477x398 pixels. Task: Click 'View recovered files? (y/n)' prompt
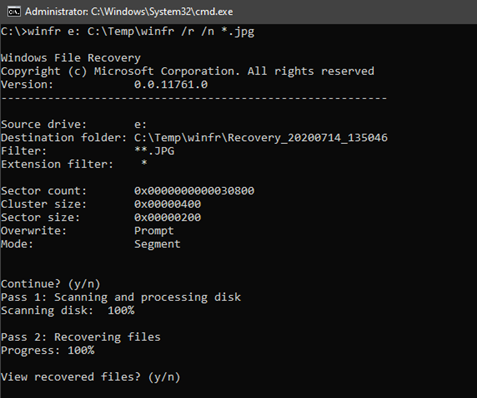click(91, 377)
